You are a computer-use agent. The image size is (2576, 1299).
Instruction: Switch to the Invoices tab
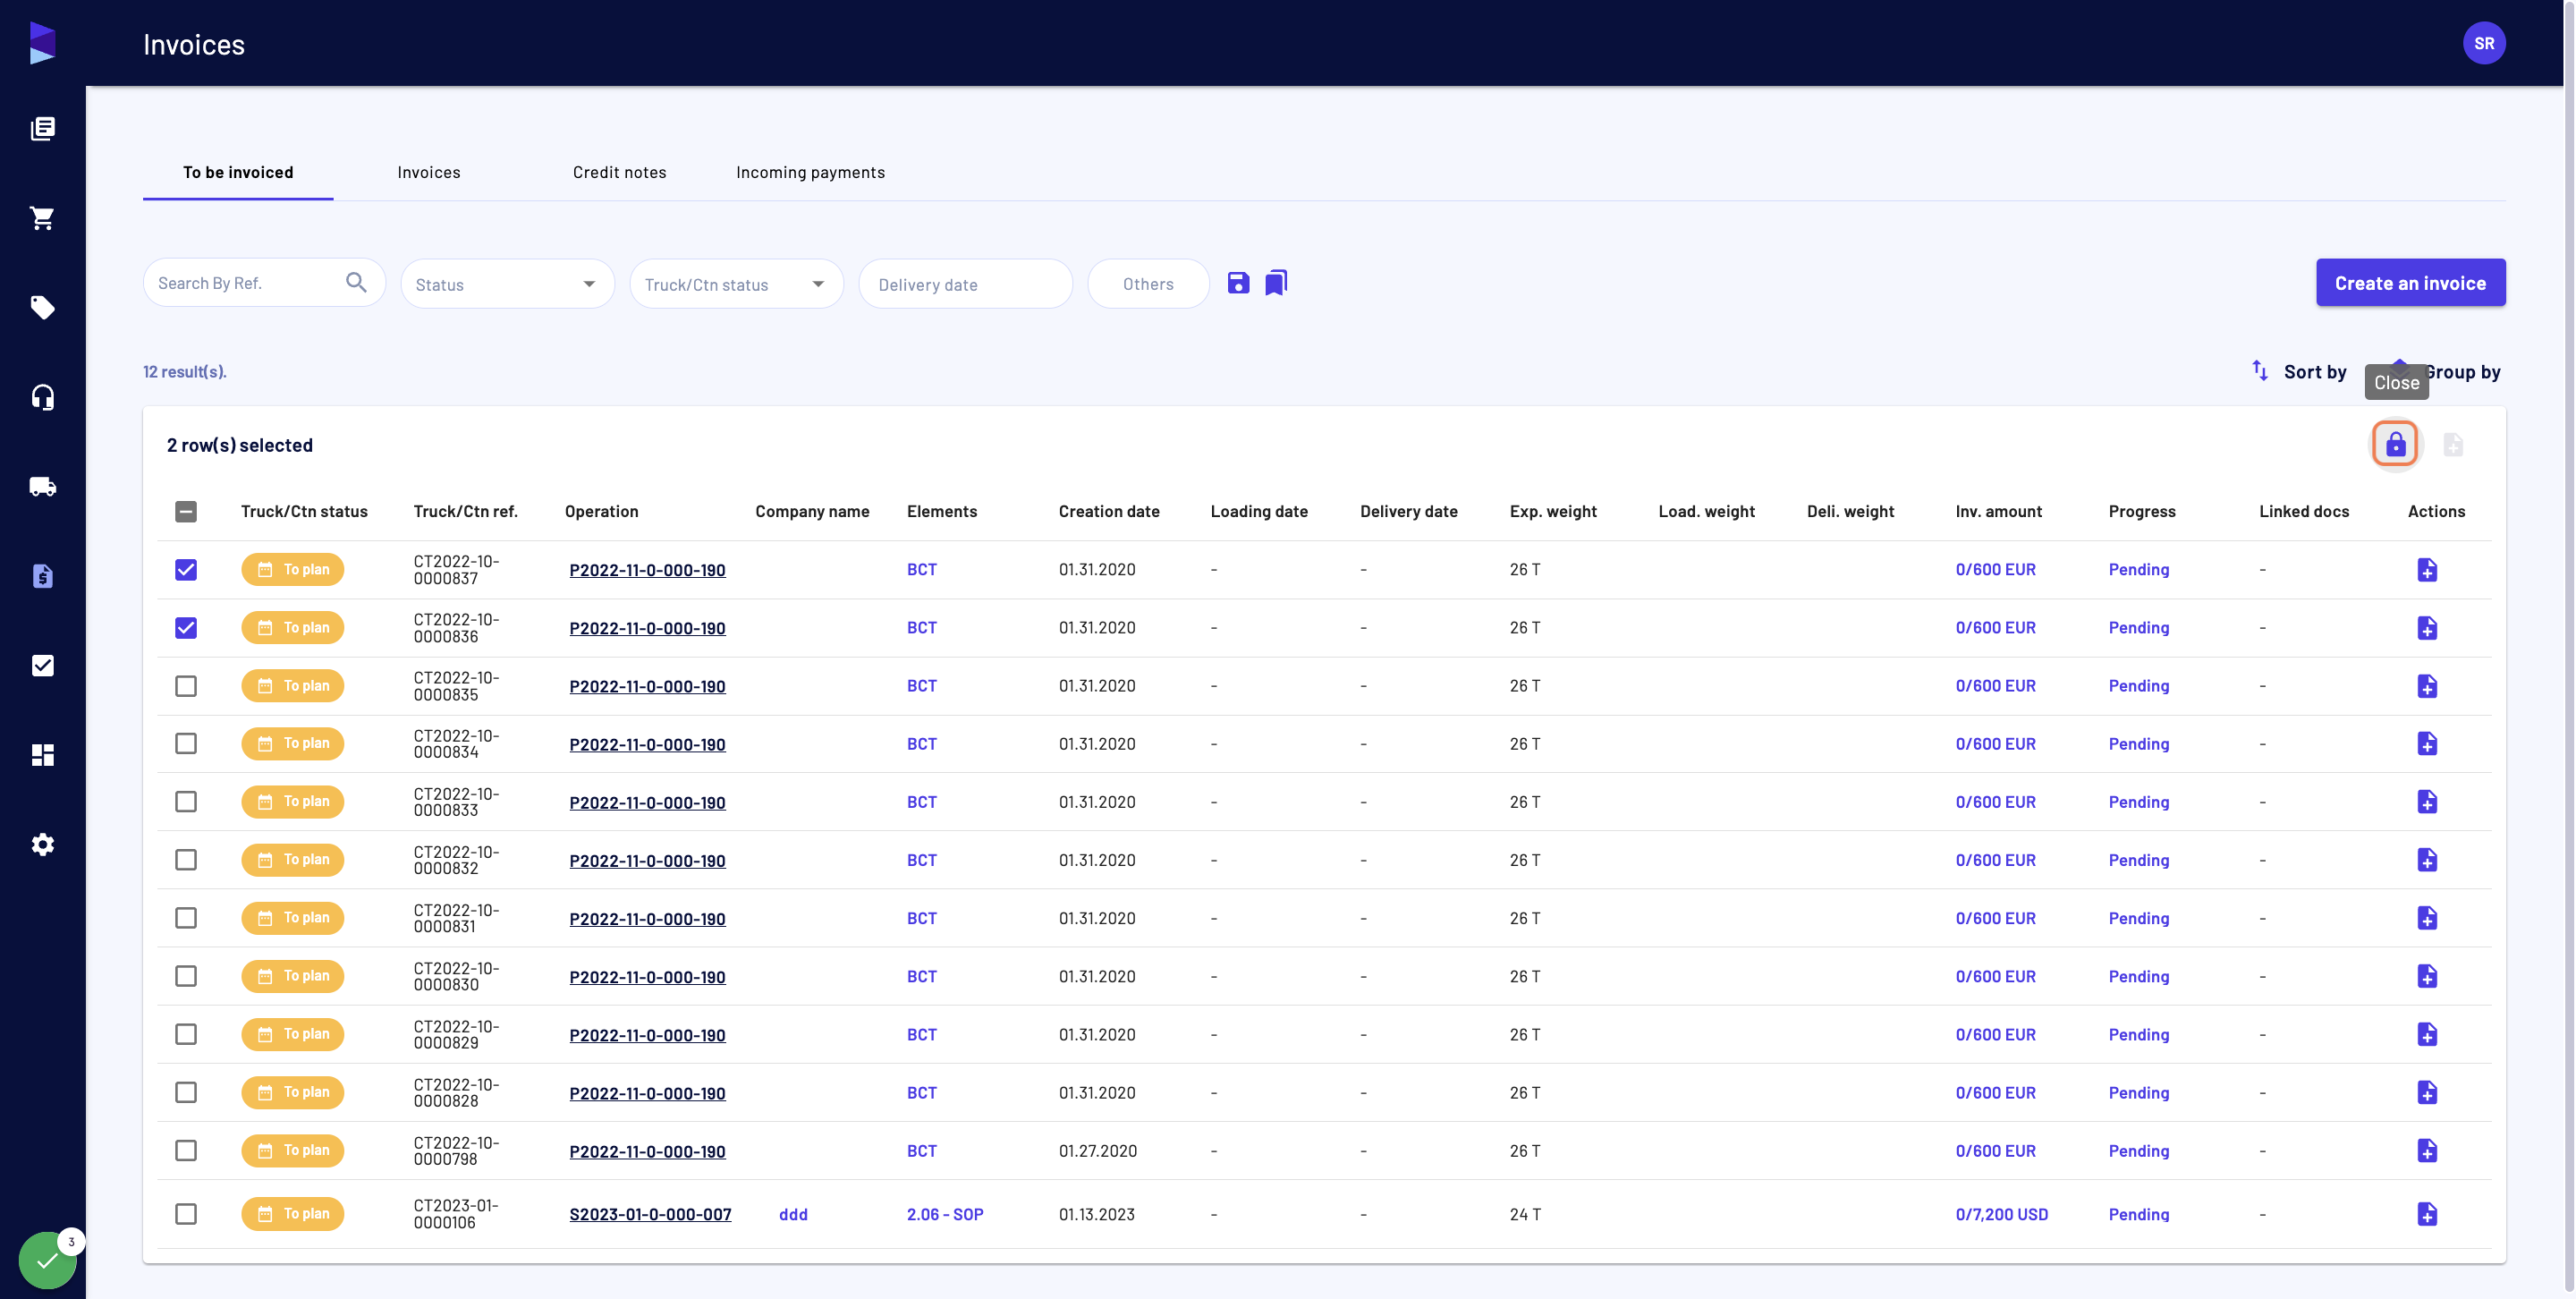click(429, 172)
